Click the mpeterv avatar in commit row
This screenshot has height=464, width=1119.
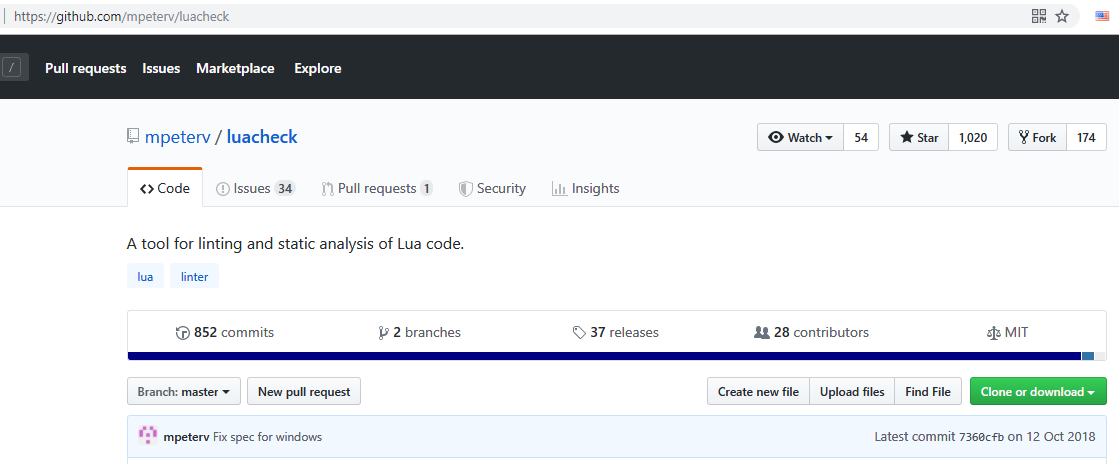[x=148, y=436]
